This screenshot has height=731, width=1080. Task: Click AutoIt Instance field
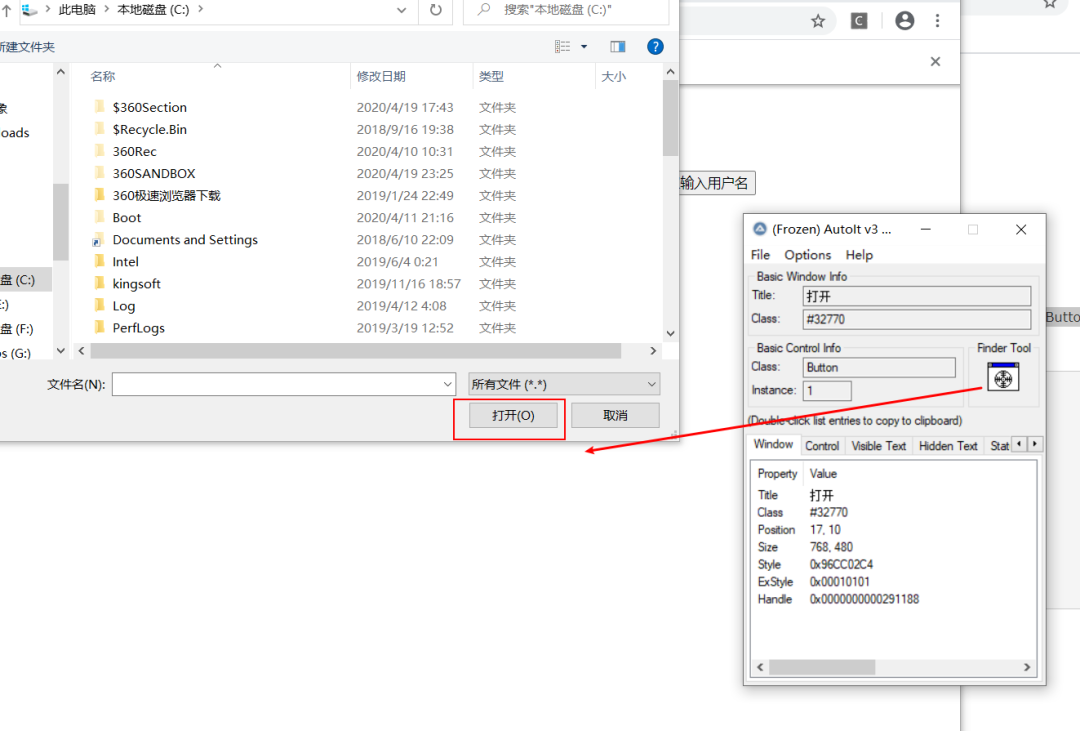(827, 391)
